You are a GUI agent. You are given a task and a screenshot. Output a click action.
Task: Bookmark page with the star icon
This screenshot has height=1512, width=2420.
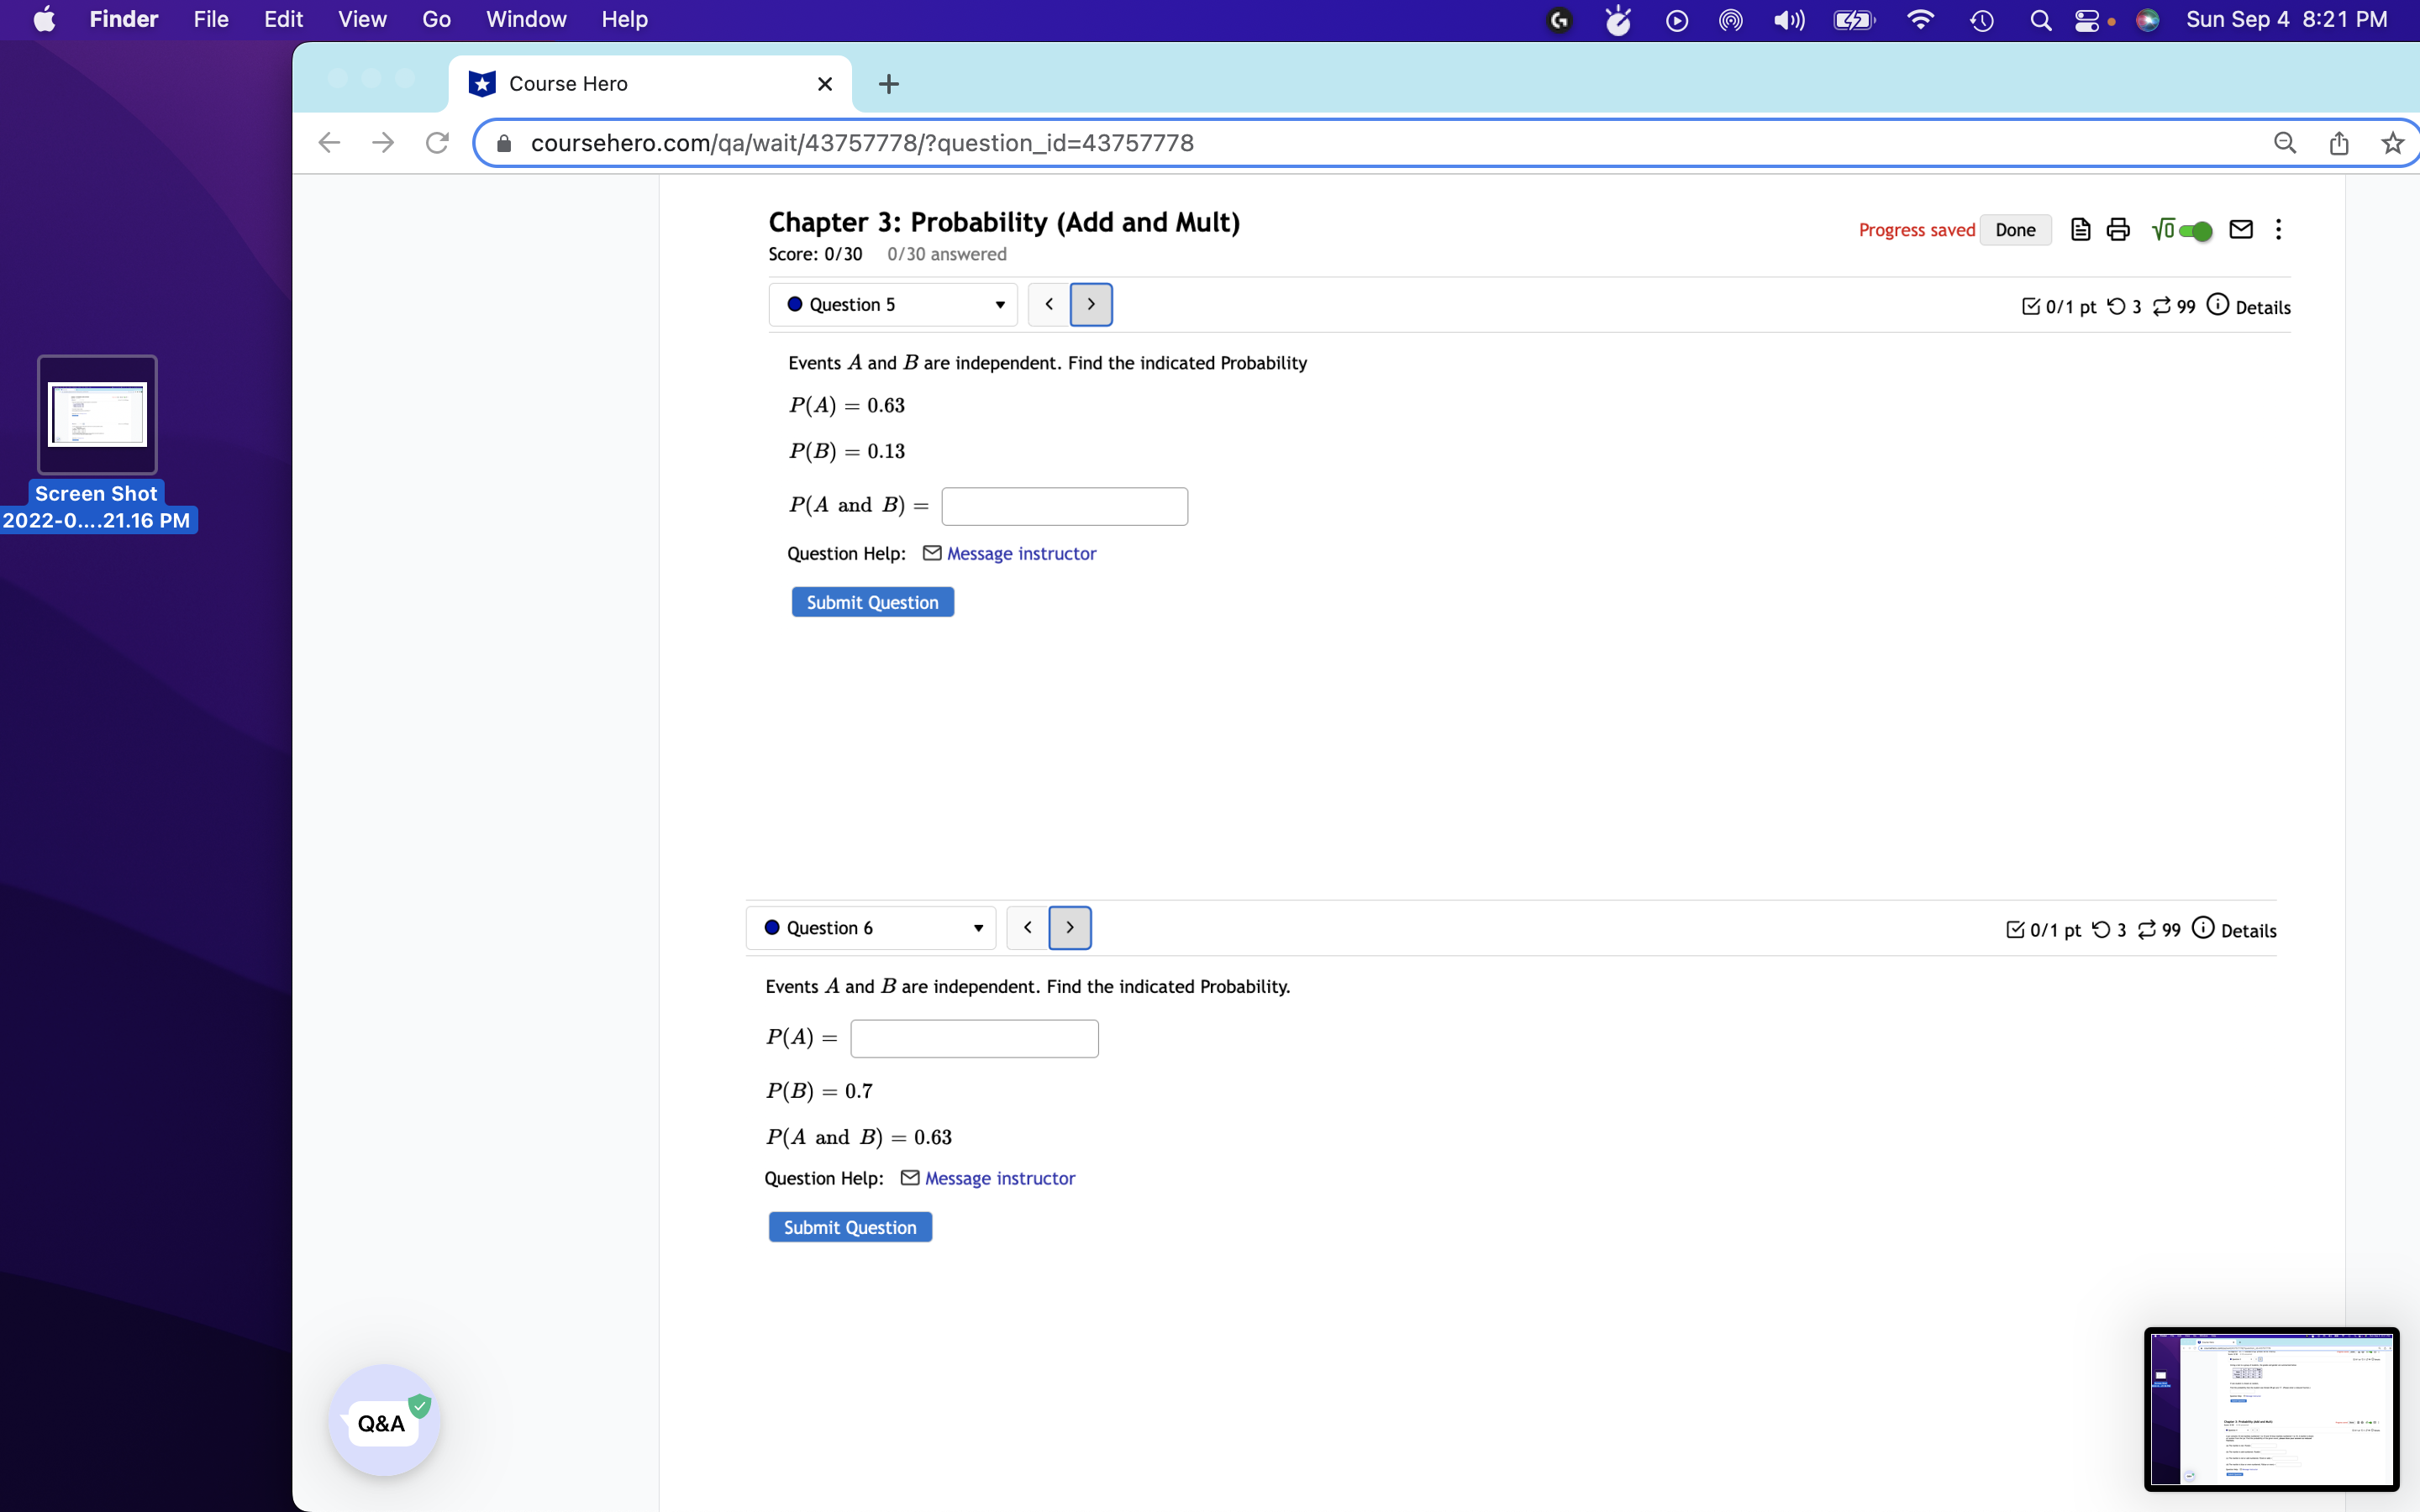2392,143
